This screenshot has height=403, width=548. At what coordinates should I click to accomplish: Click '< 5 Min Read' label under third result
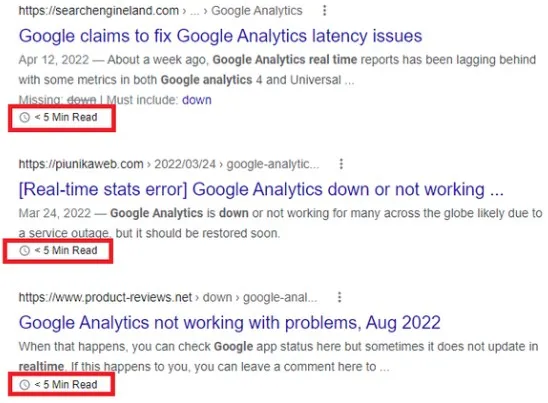pos(66,384)
